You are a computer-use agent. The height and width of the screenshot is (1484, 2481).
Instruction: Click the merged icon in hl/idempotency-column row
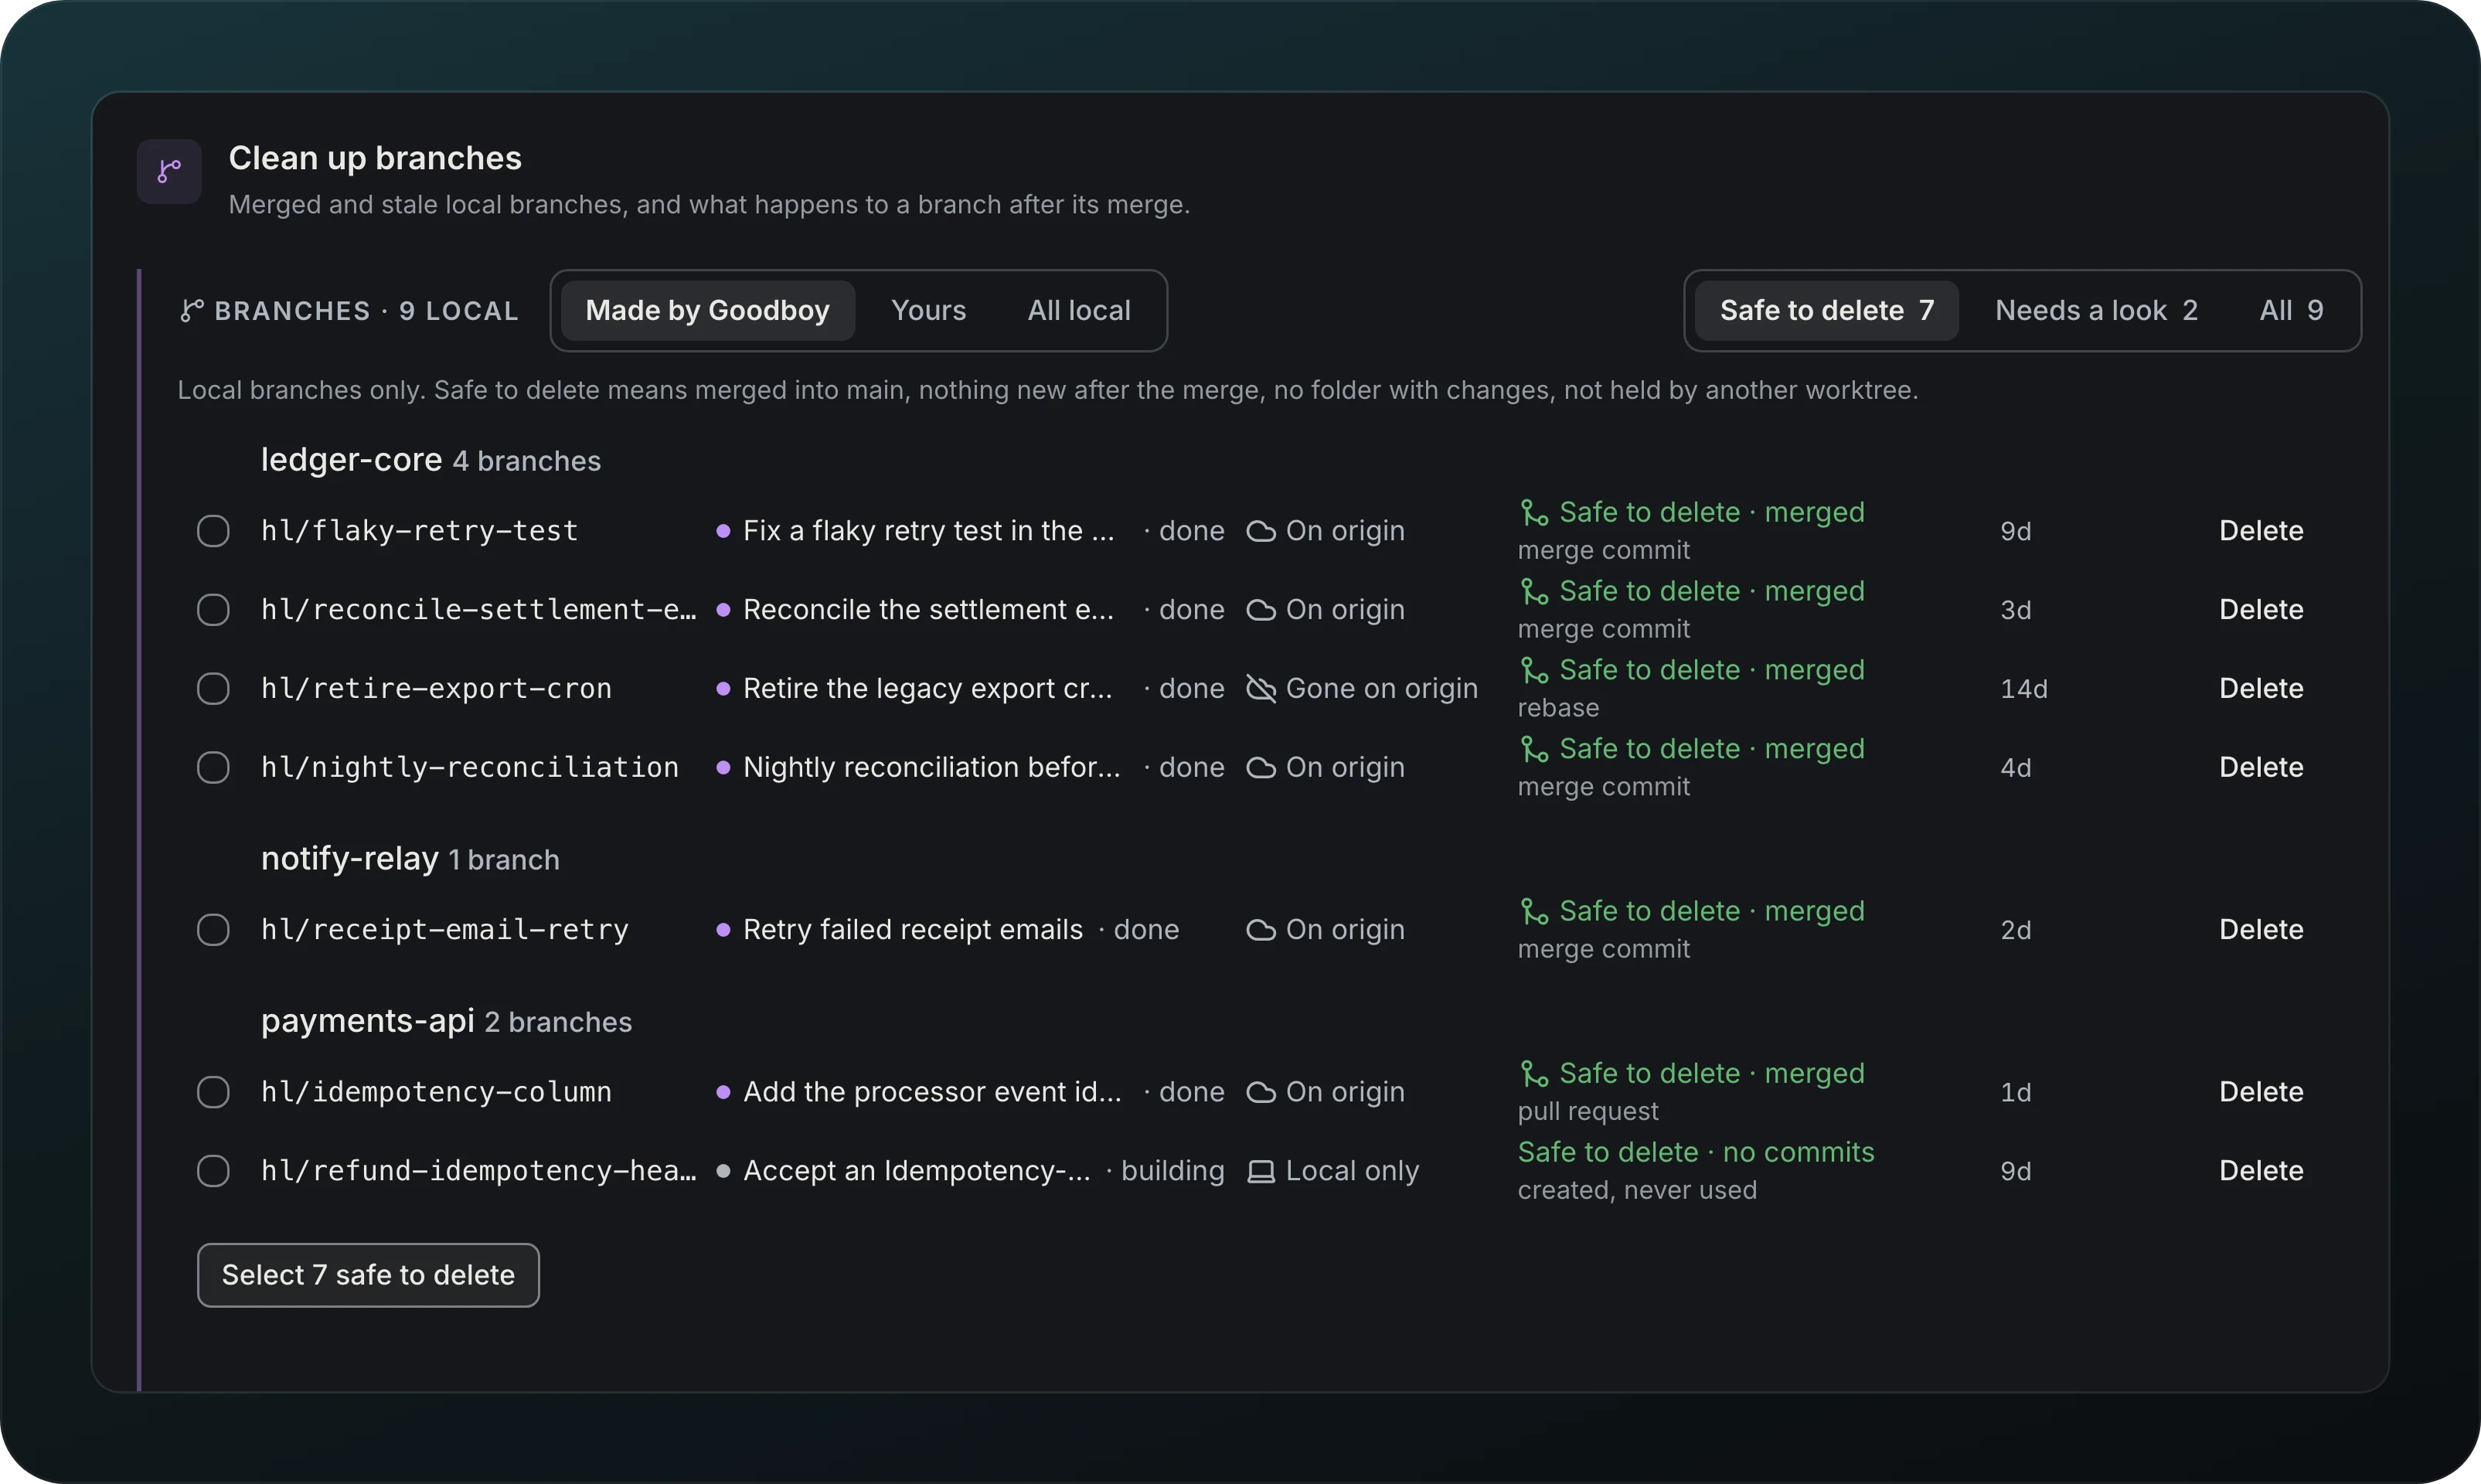point(1534,1074)
